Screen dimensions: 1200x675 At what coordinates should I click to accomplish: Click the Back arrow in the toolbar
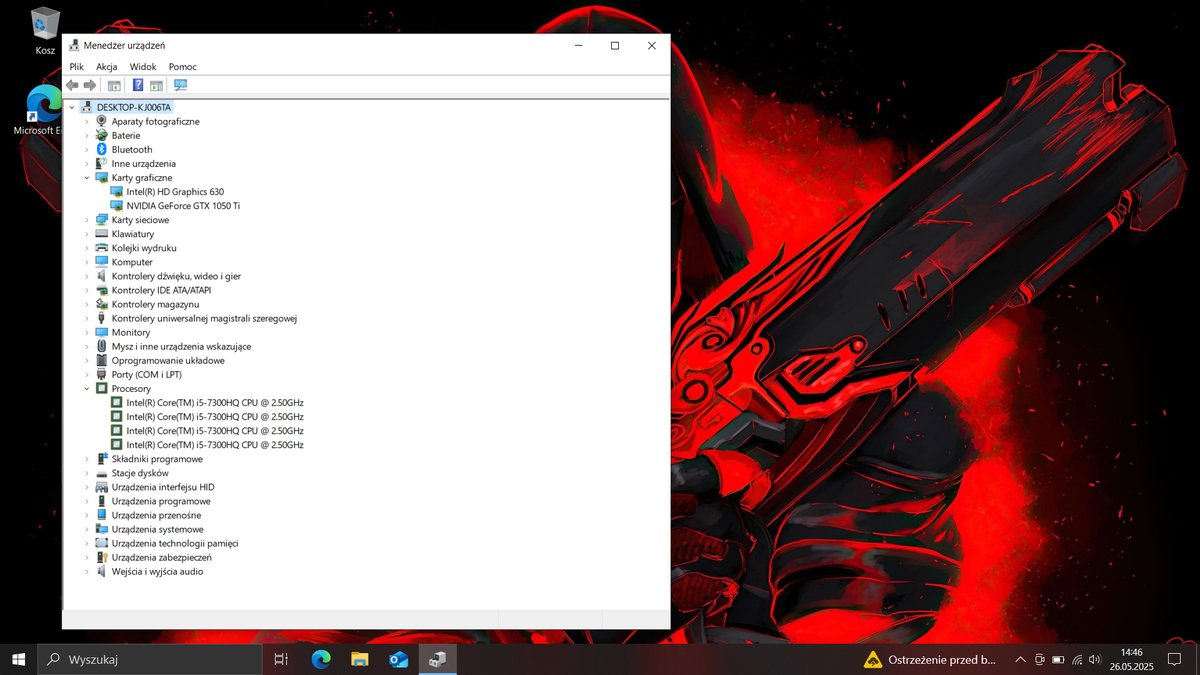click(x=72, y=86)
